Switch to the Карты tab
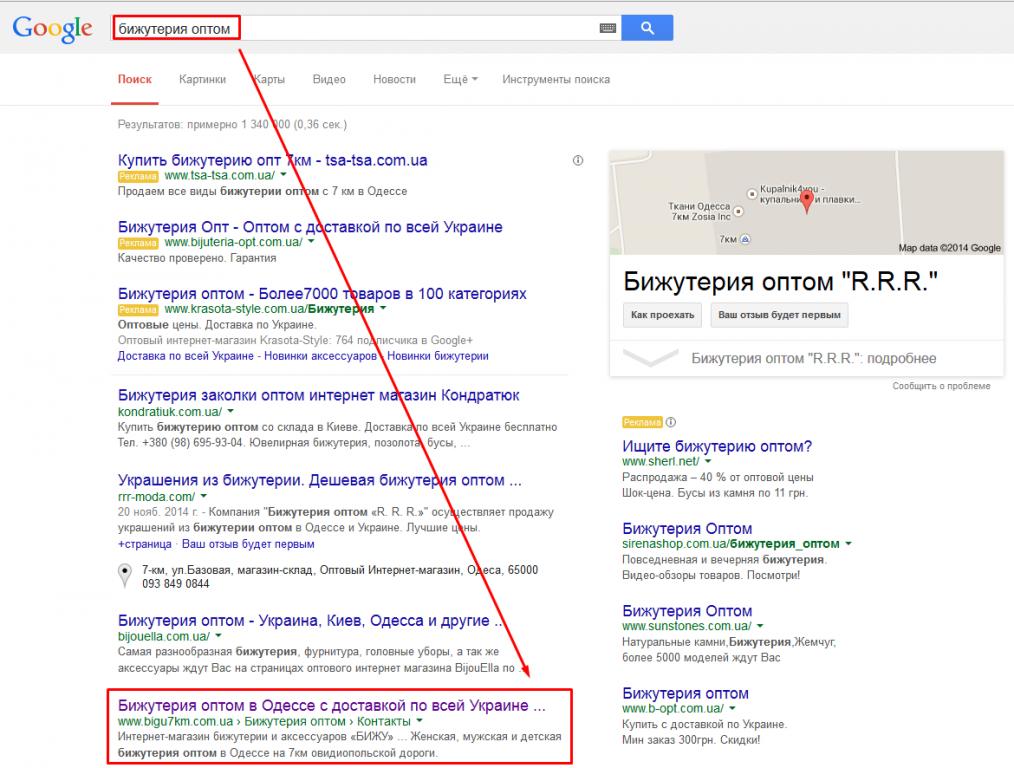Viewport: 1014px width, 768px height. pyautogui.click(x=269, y=80)
